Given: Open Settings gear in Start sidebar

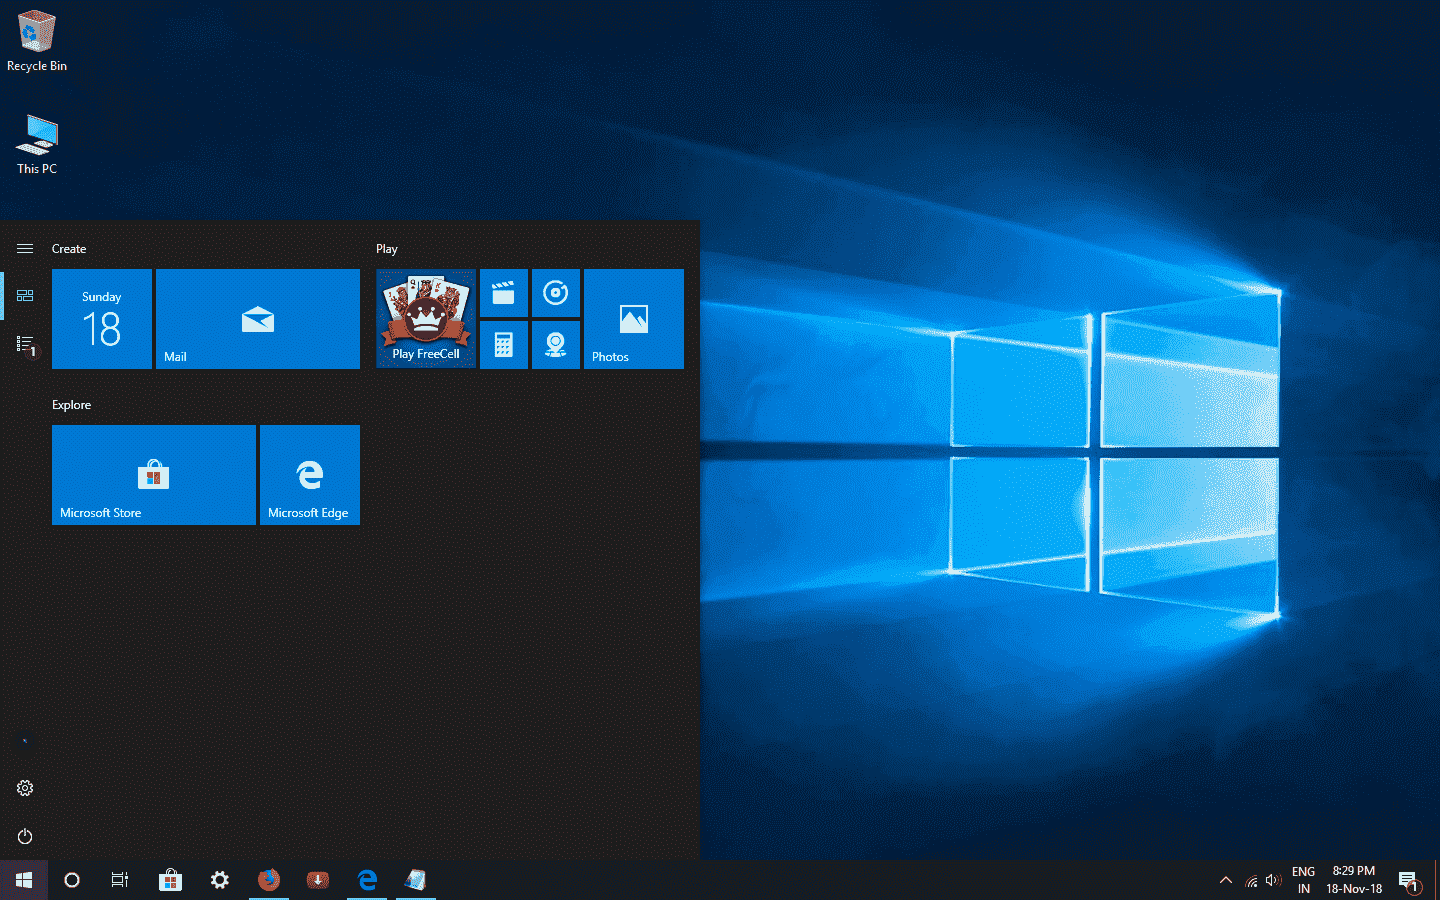Looking at the screenshot, I should coord(25,788).
